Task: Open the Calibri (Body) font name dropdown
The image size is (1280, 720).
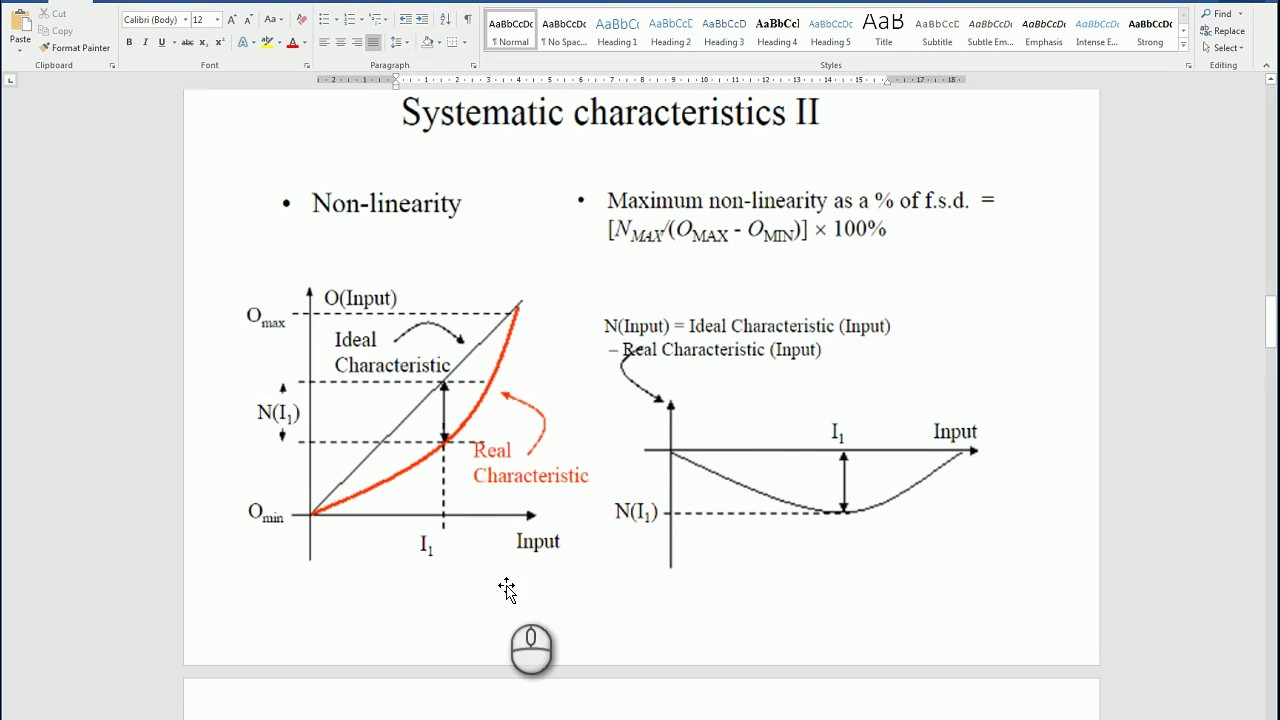Action: [185, 20]
